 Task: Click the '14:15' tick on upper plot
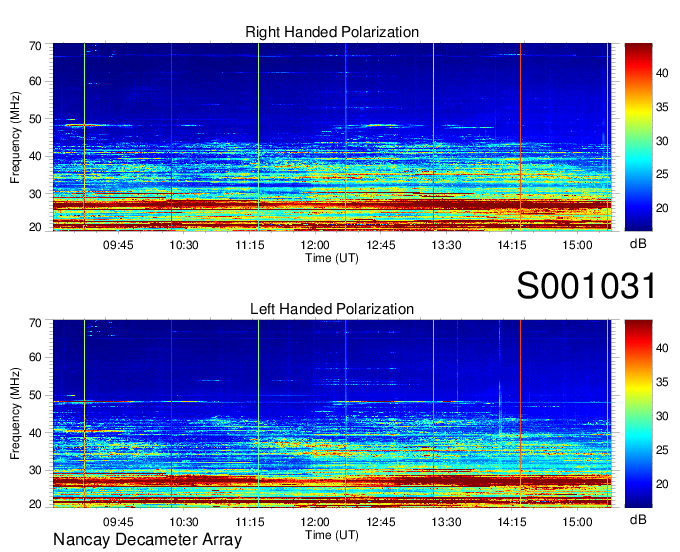512,245
